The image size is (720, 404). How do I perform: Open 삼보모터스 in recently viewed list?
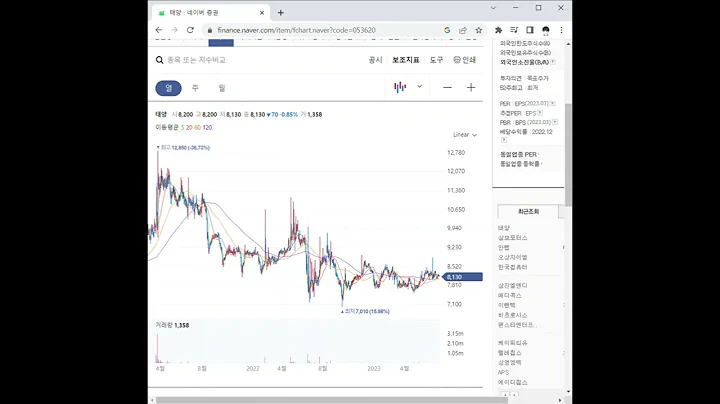(x=512, y=238)
